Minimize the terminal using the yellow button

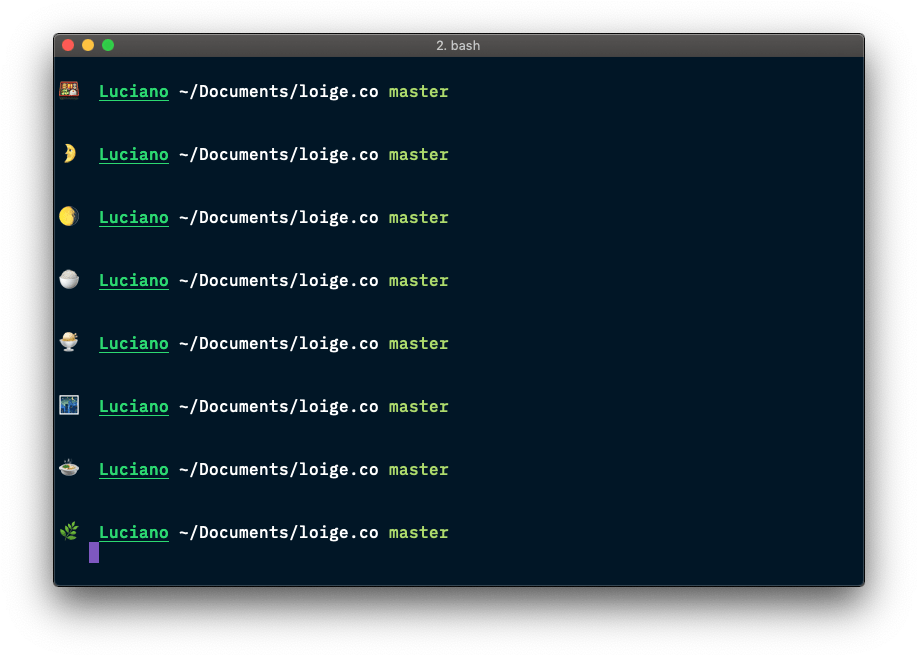pyautogui.click(x=88, y=45)
